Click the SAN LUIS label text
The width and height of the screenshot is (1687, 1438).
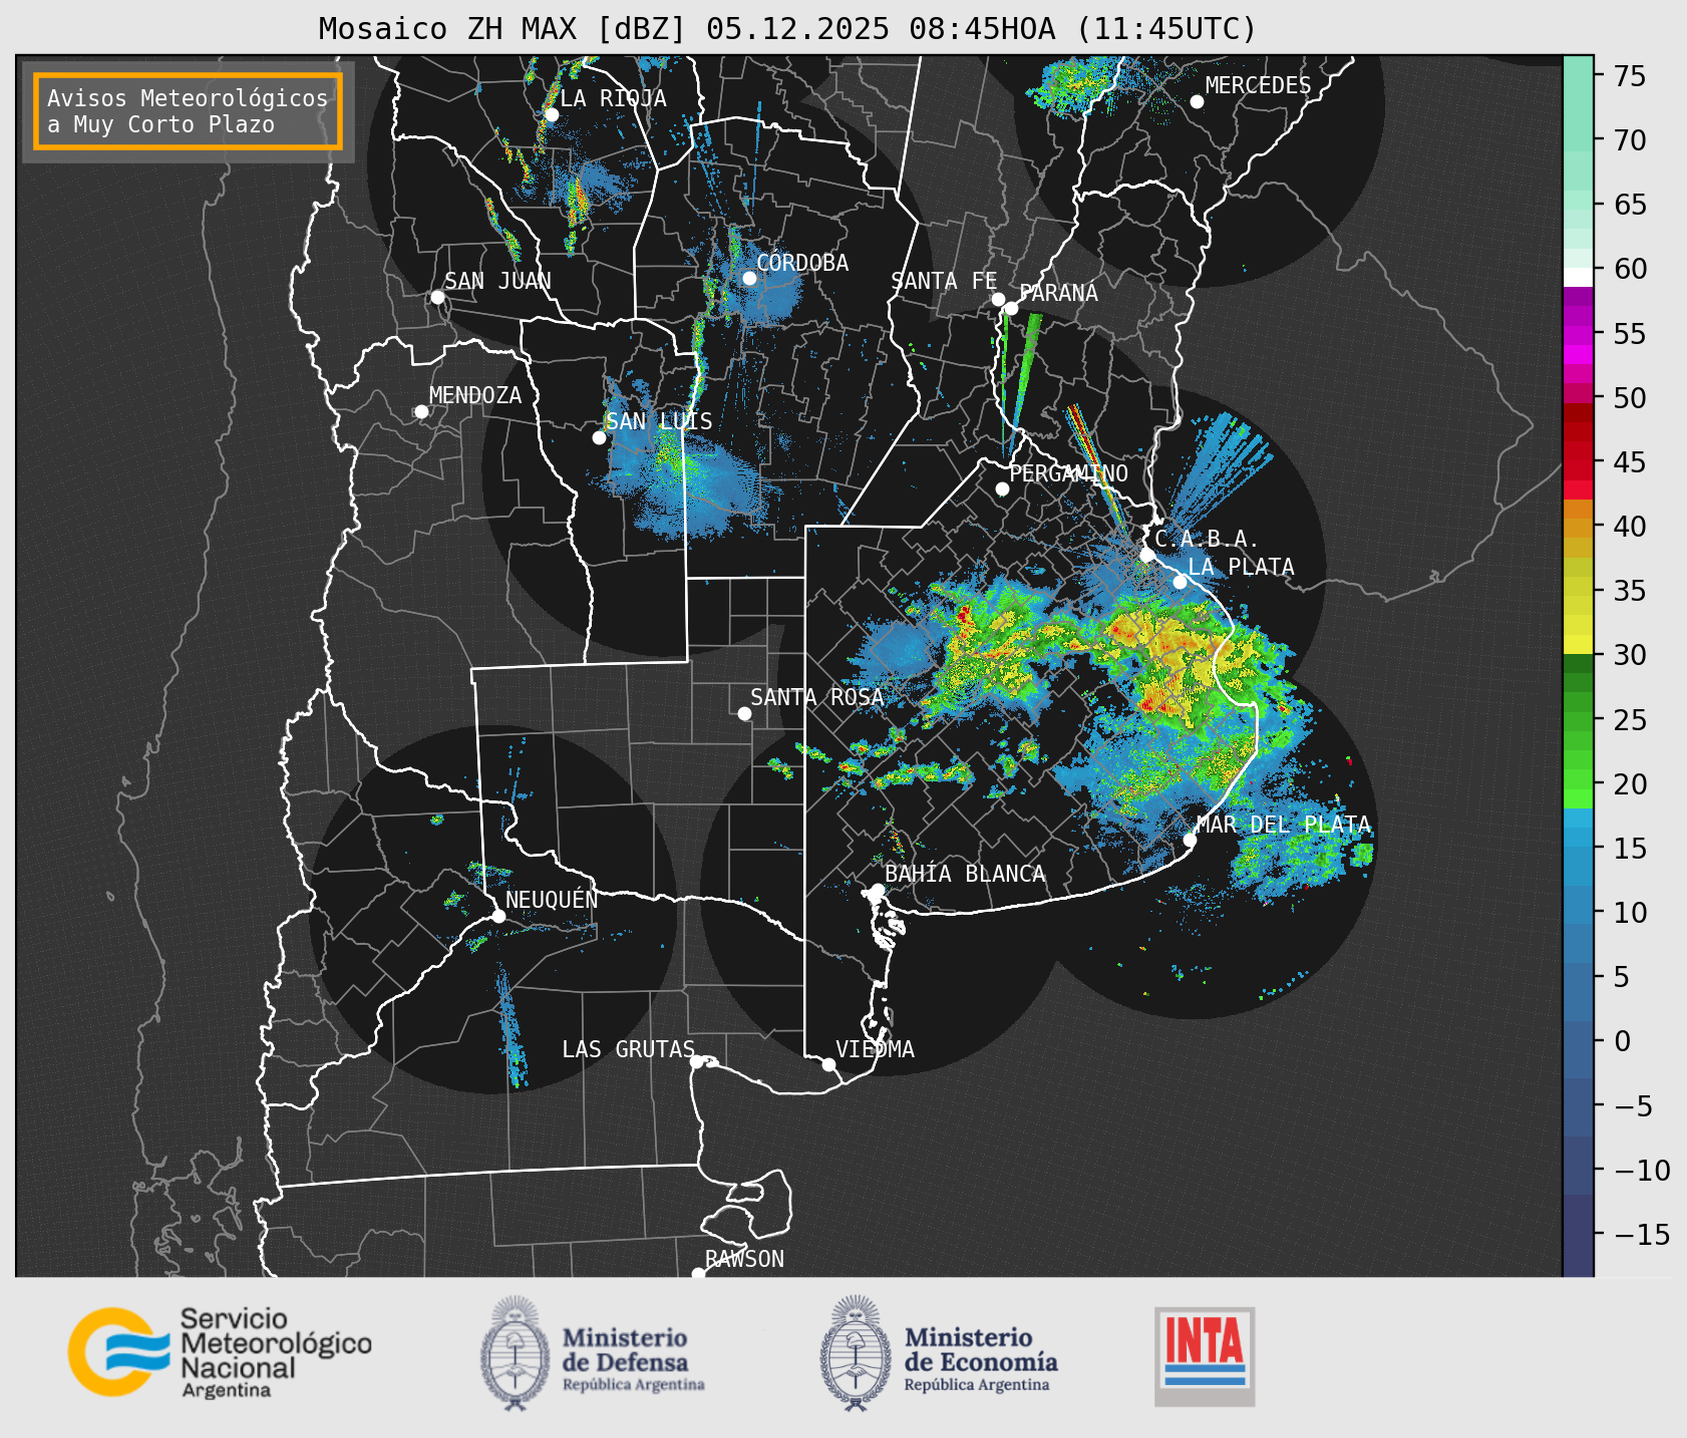point(660,422)
